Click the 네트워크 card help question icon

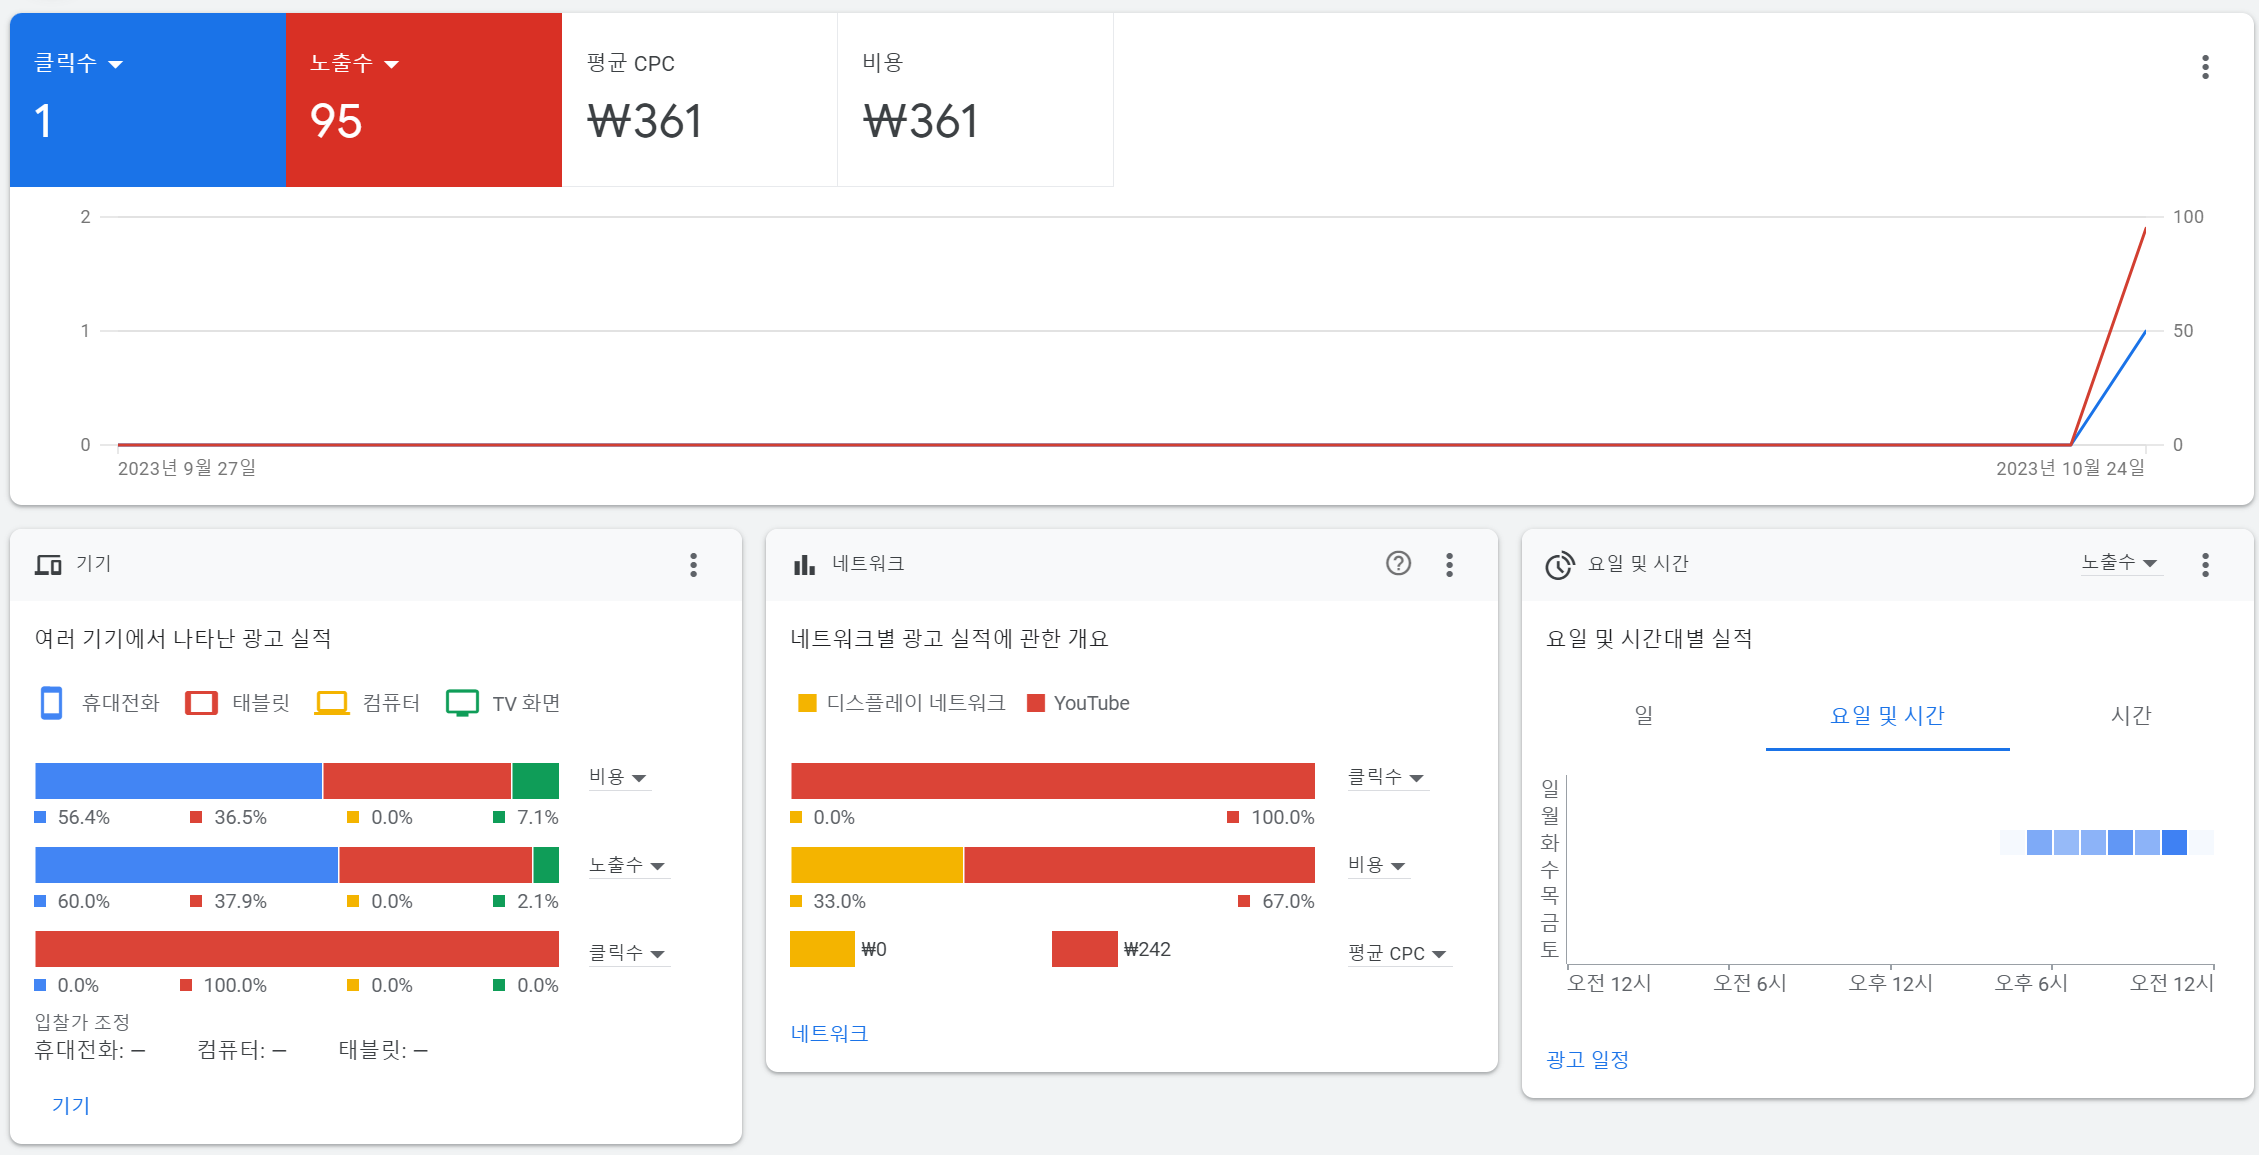click(1398, 564)
